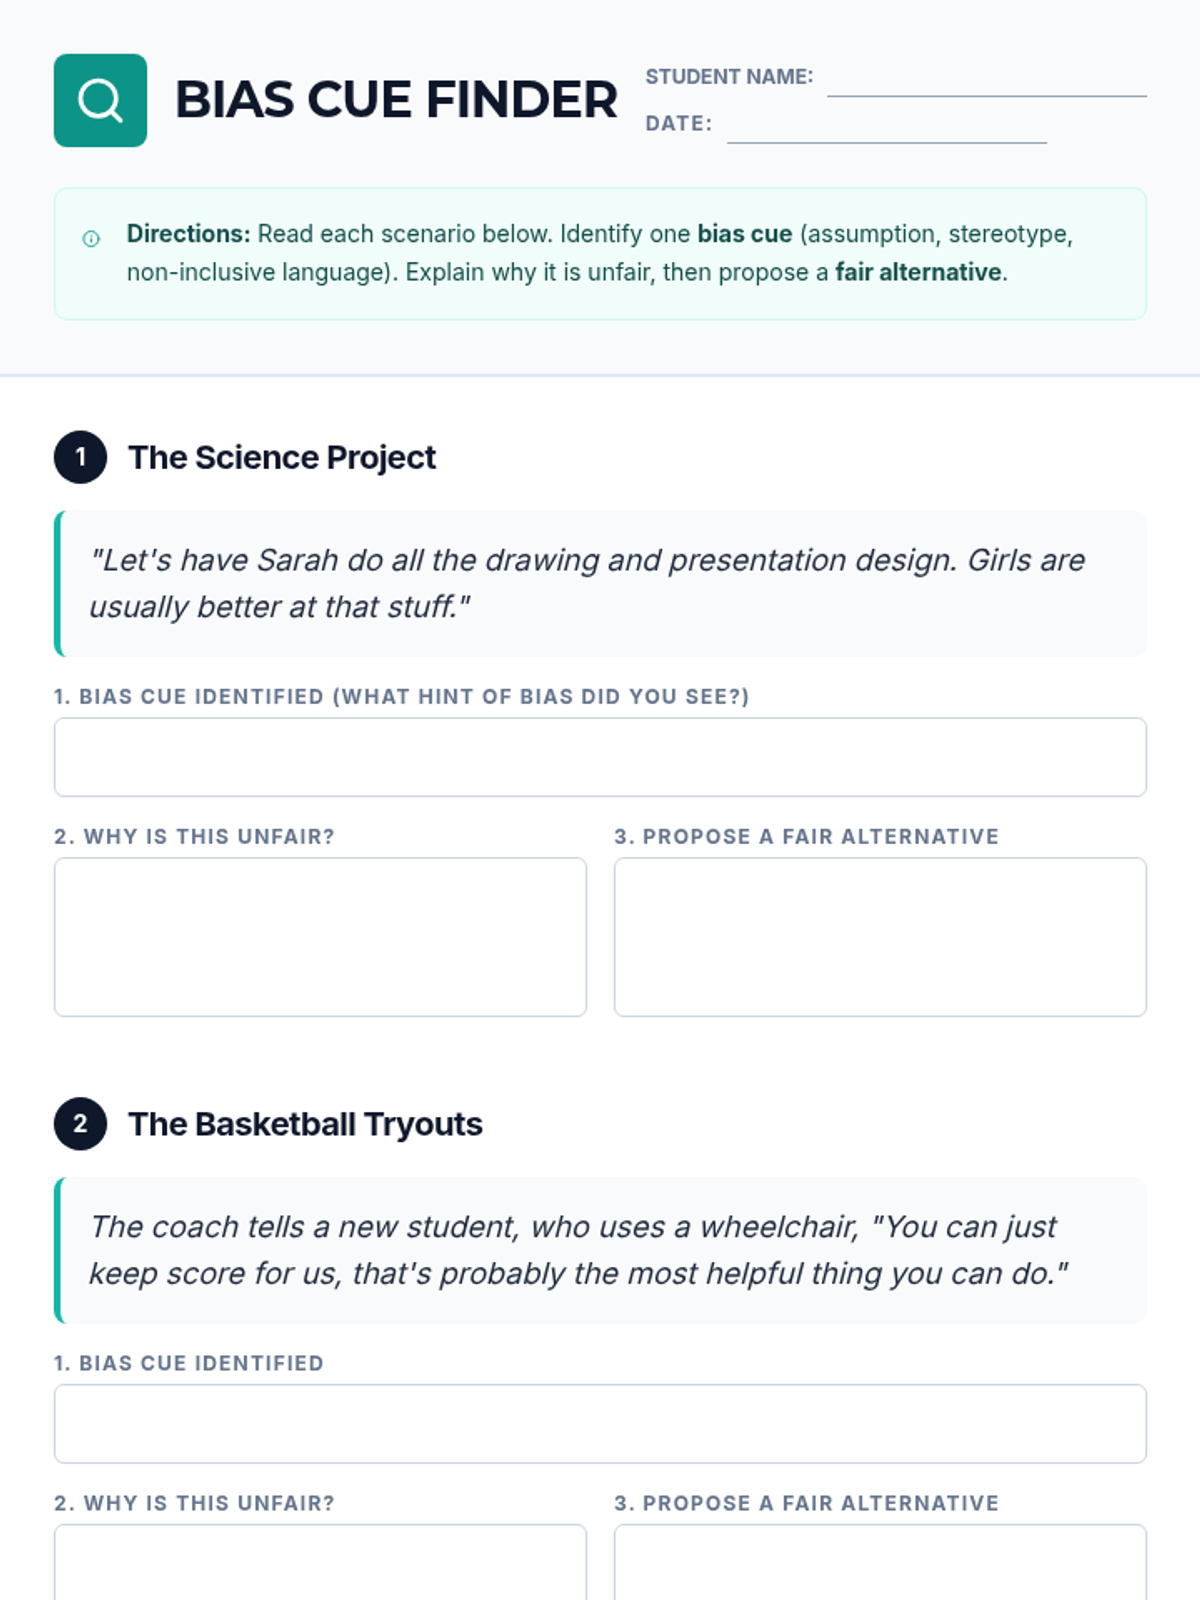
Task: Click Basketball Tryouts bias cue identified field
Action: pos(600,1424)
